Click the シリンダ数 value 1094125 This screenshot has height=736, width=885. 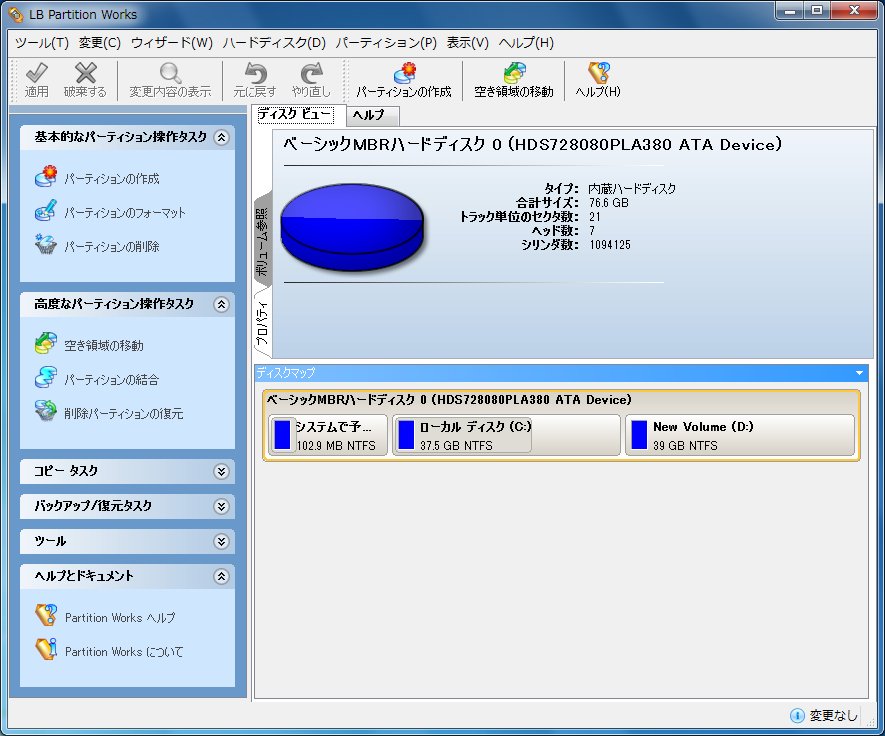pos(610,245)
